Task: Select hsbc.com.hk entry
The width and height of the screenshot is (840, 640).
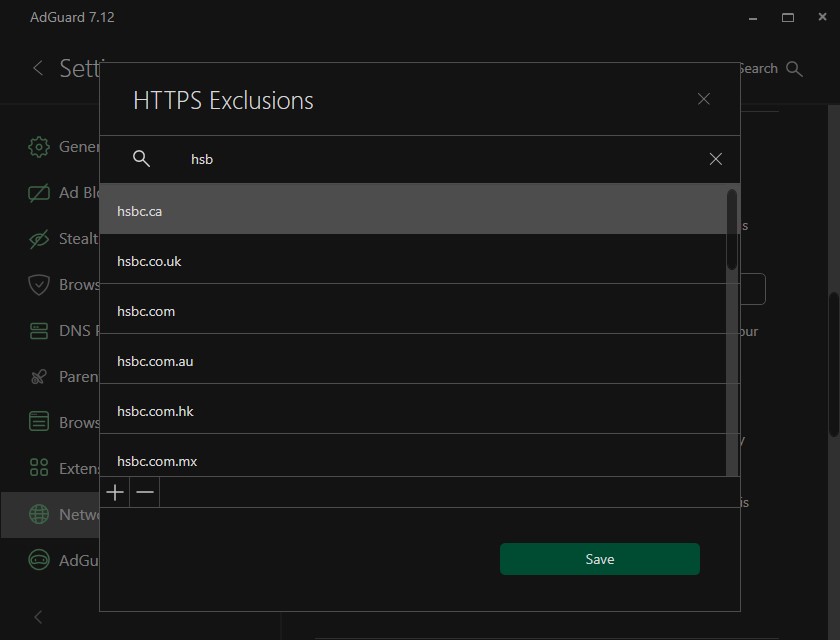Action: coord(412,409)
